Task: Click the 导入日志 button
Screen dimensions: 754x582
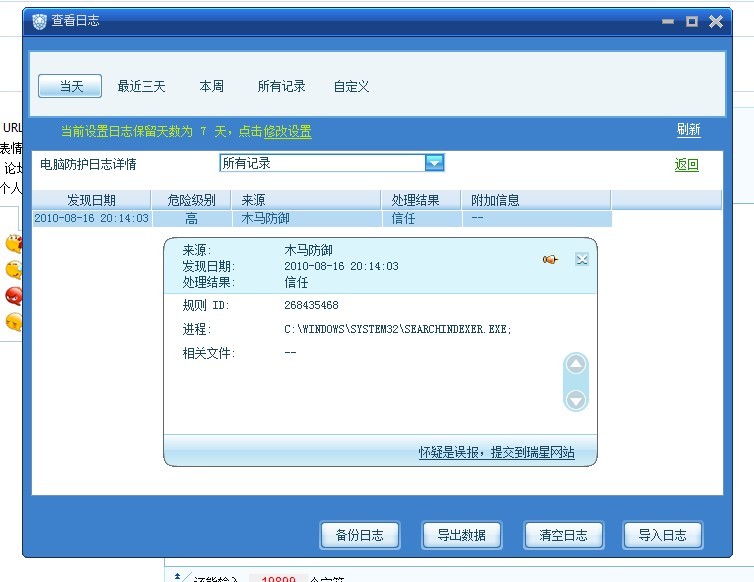Action: point(663,535)
